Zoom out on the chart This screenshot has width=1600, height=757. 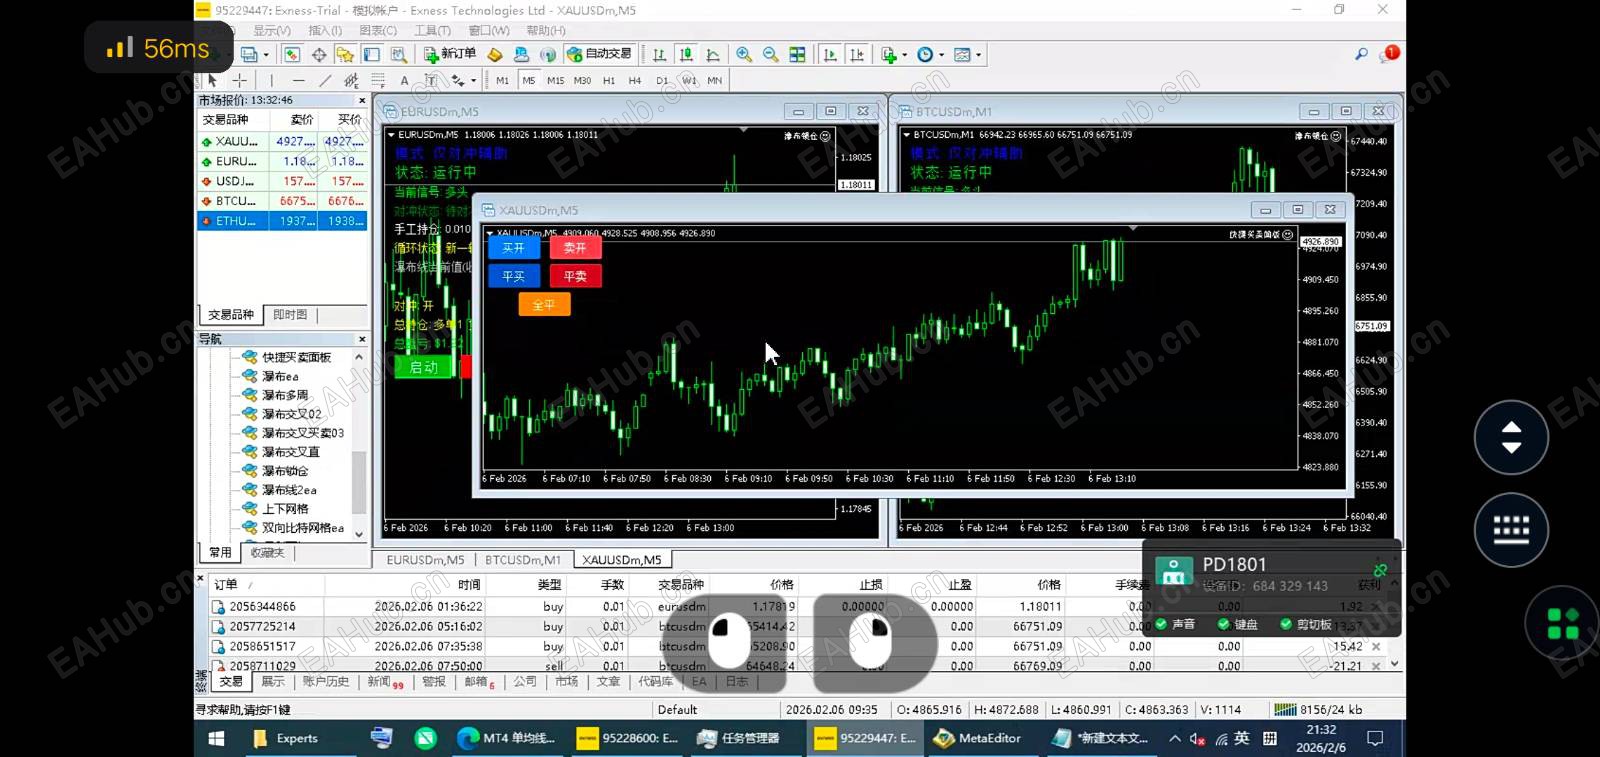click(x=770, y=54)
